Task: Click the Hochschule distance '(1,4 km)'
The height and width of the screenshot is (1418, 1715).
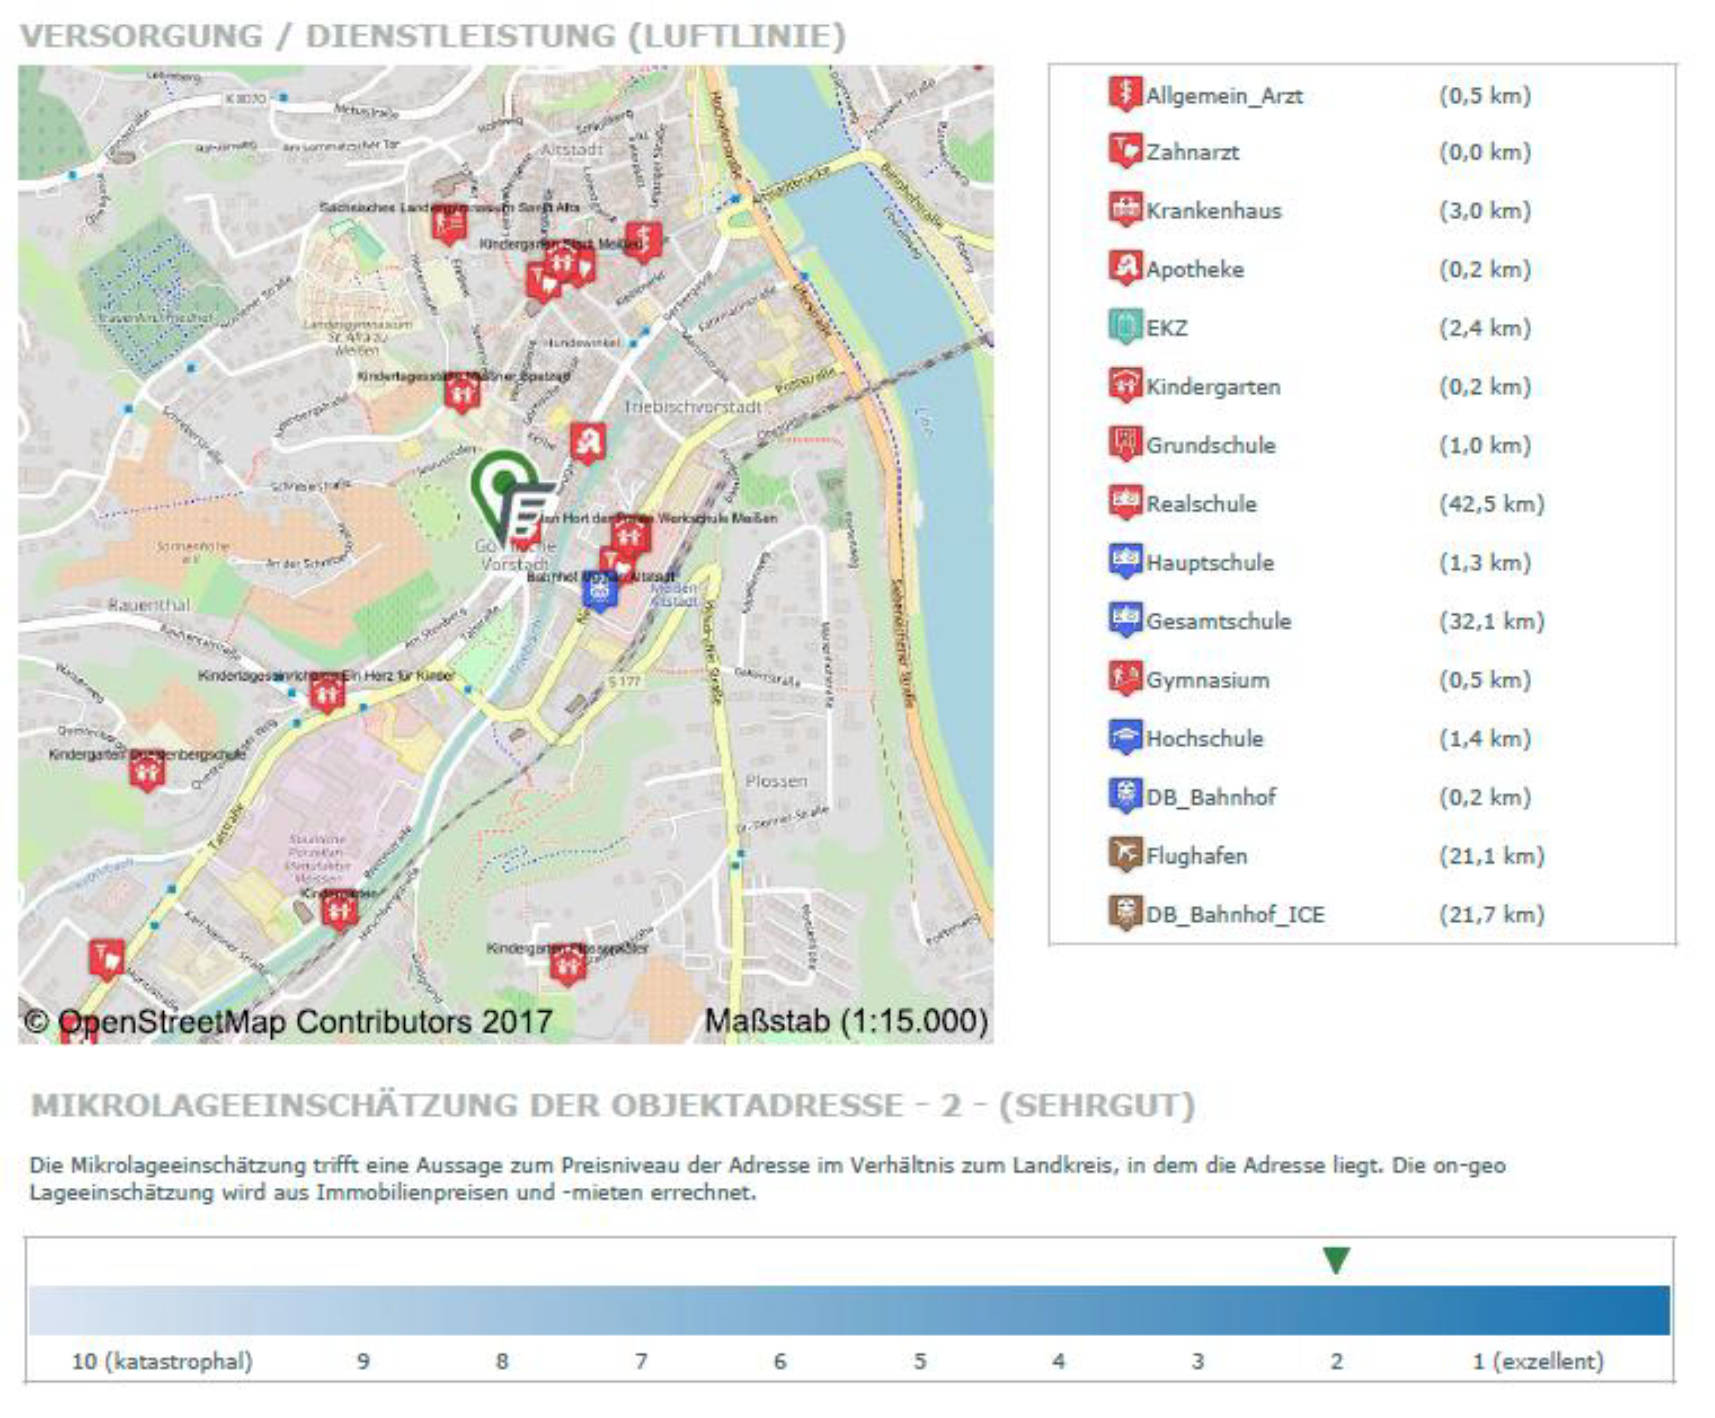Action: [x=1485, y=738]
